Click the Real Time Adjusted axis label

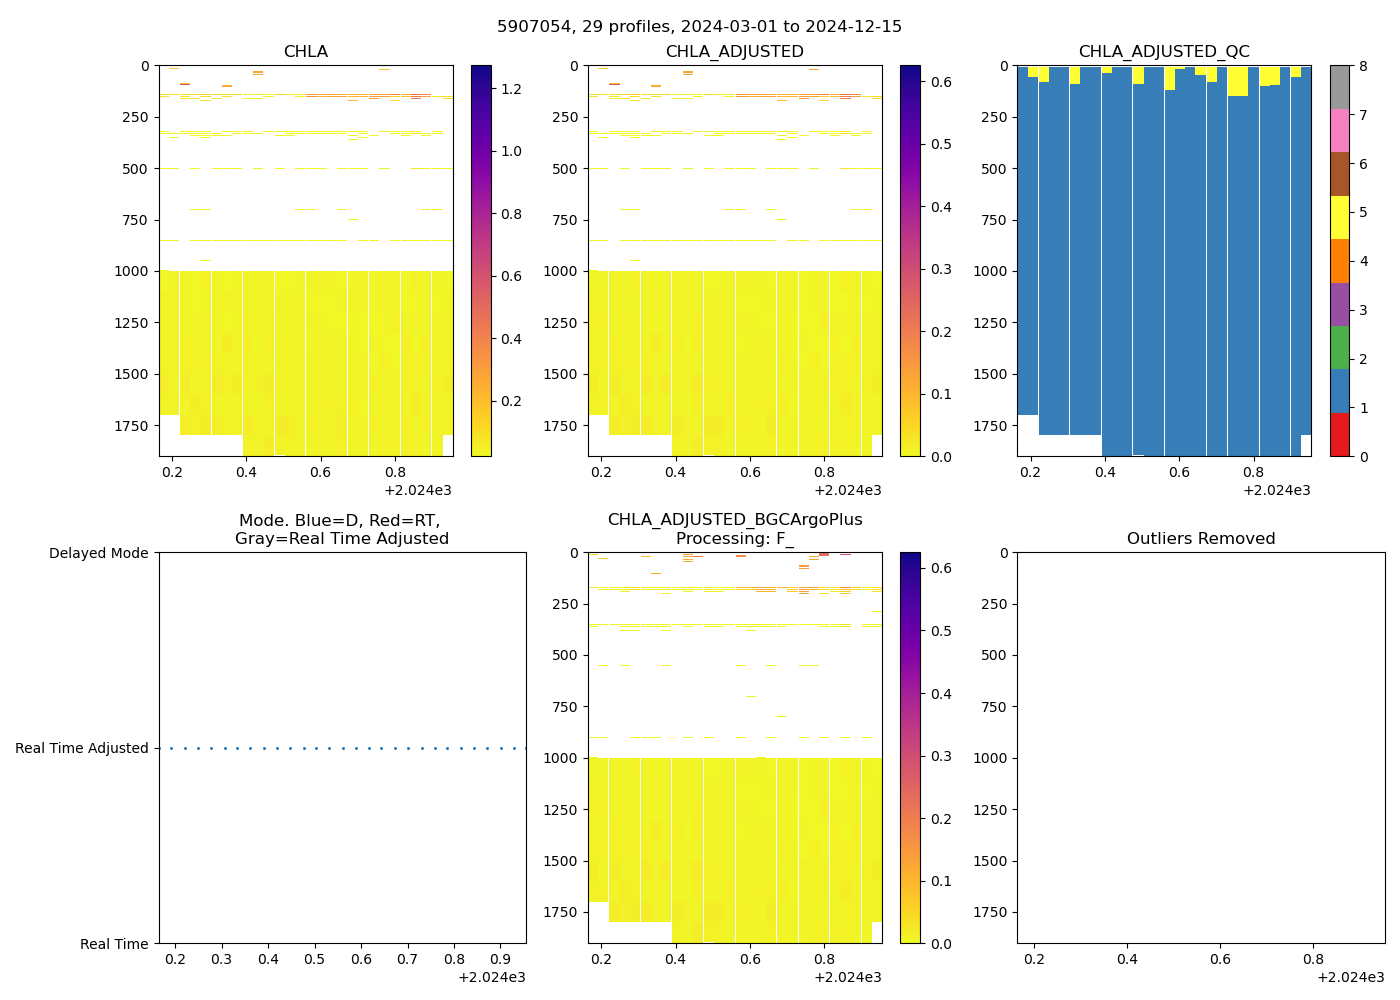click(x=81, y=748)
